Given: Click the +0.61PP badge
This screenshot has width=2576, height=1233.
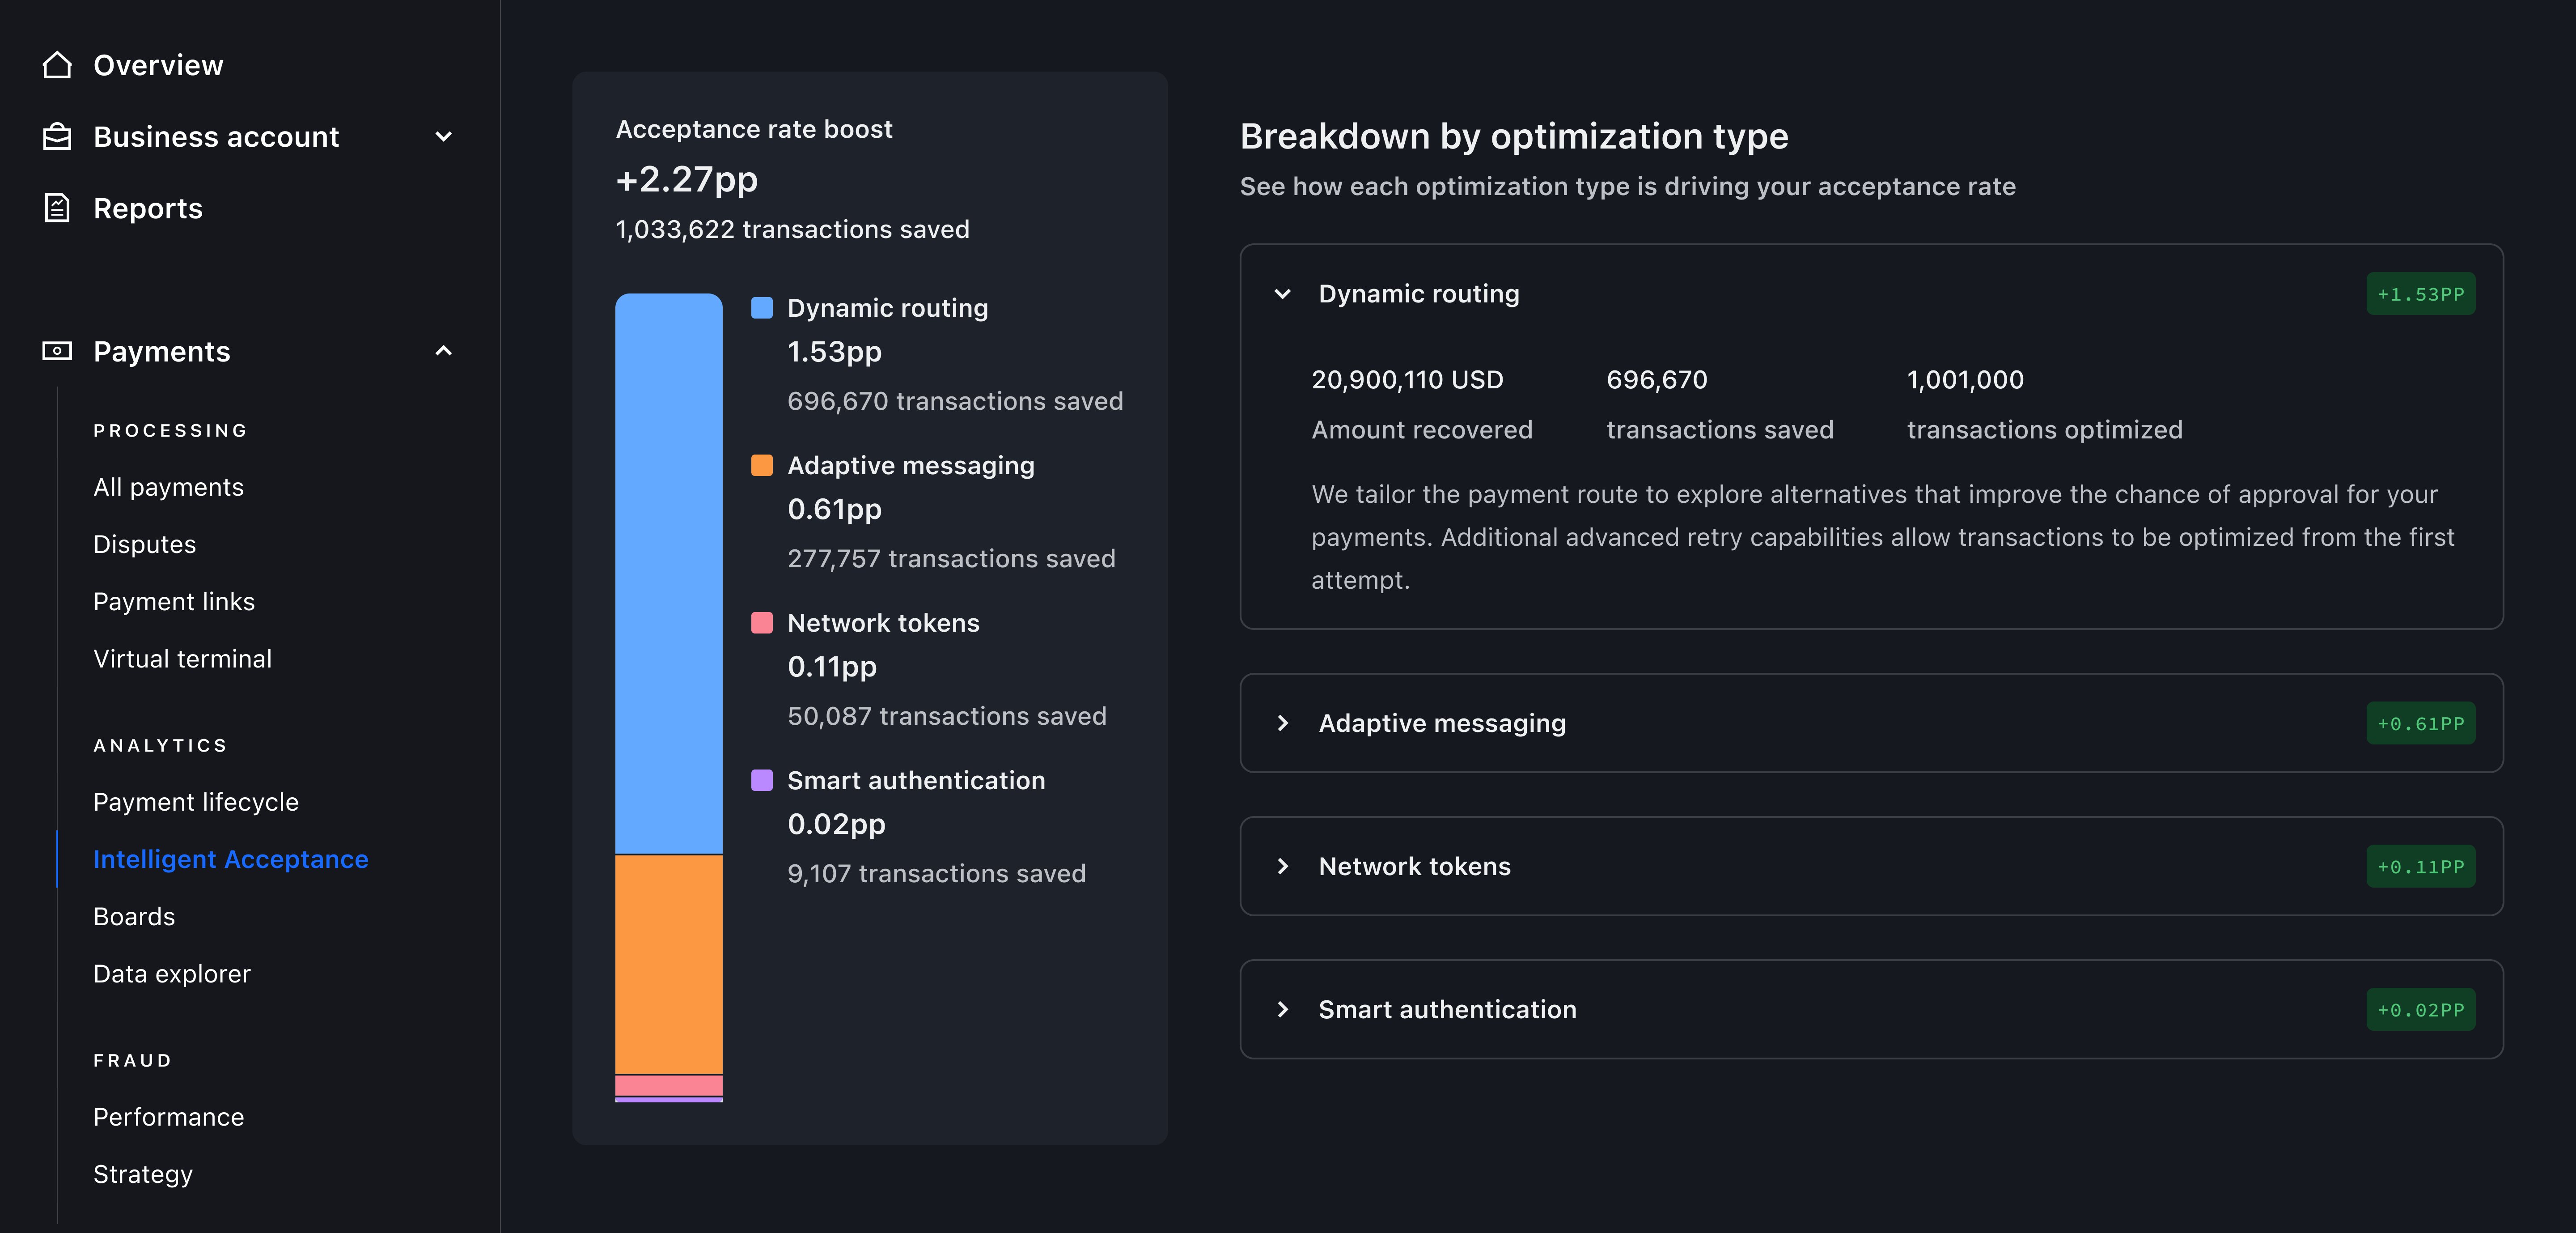Looking at the screenshot, I should click(2420, 723).
